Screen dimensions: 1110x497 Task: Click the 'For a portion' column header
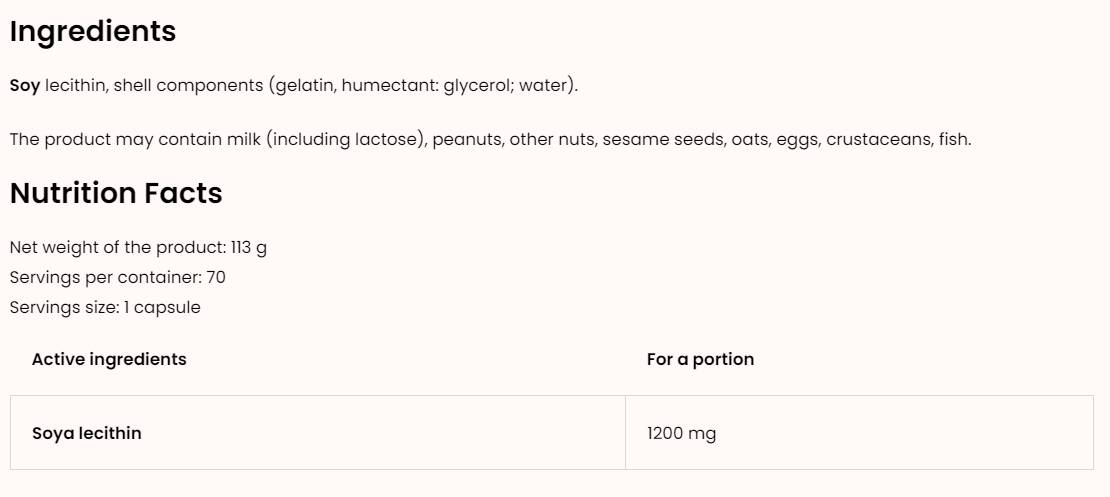[700, 359]
